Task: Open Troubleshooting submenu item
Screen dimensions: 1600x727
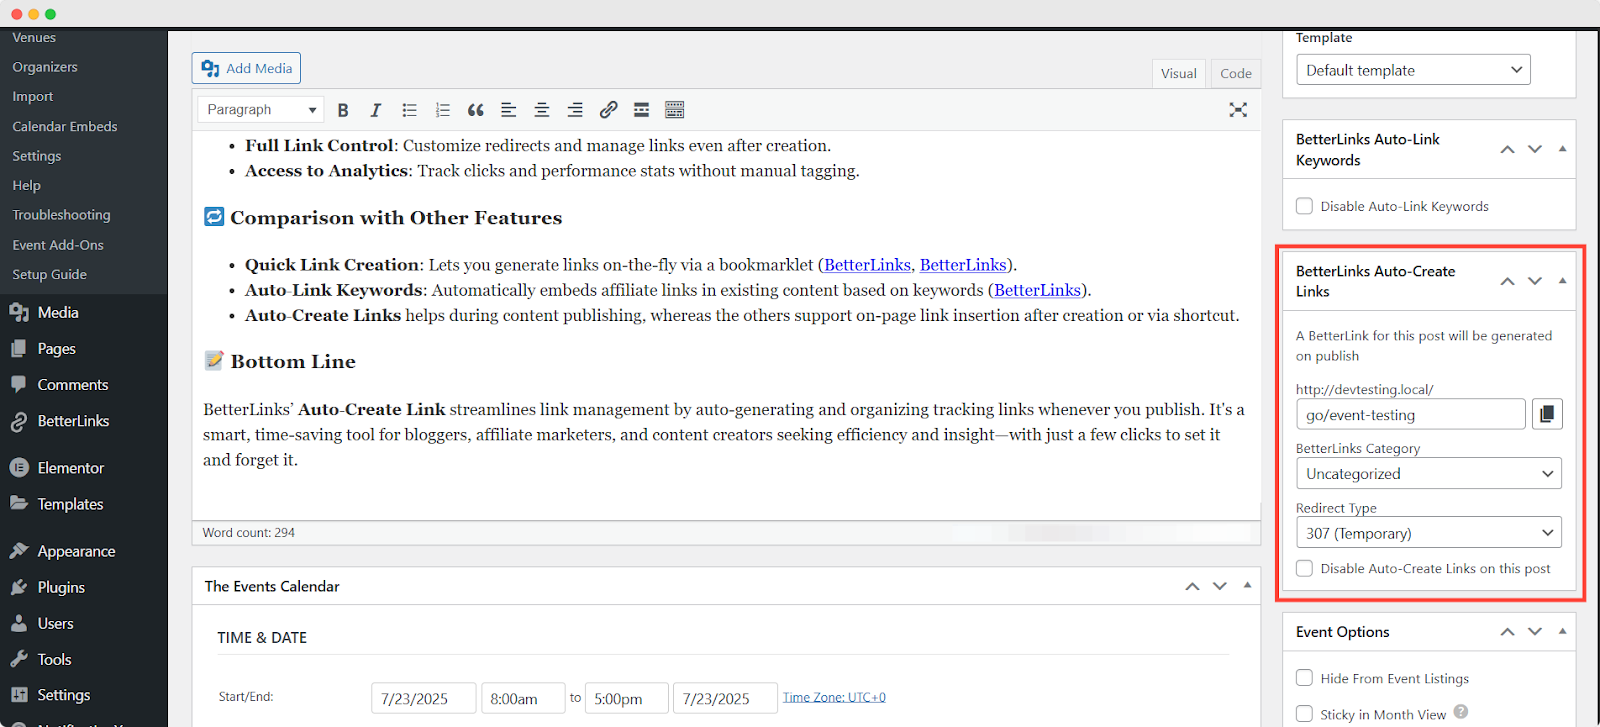Action: 62,215
